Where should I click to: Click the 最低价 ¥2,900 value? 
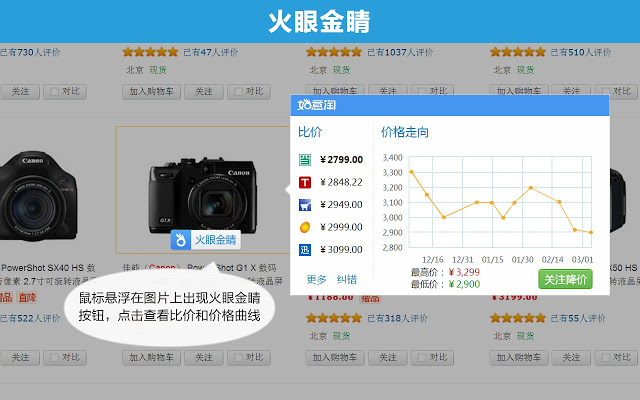464,284
